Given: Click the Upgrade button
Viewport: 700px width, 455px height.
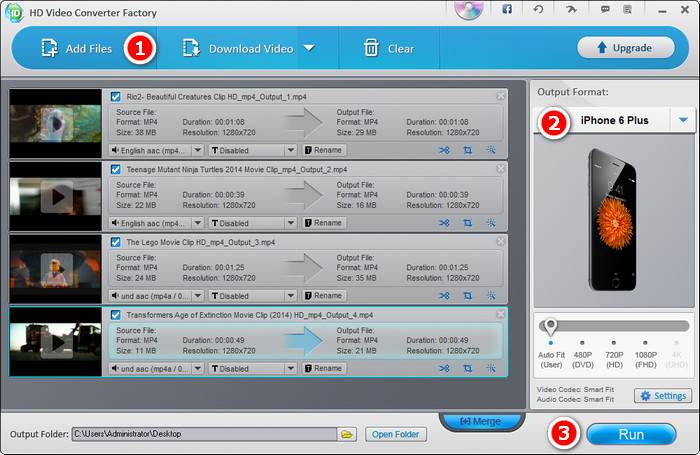Looking at the screenshot, I should tap(625, 48).
